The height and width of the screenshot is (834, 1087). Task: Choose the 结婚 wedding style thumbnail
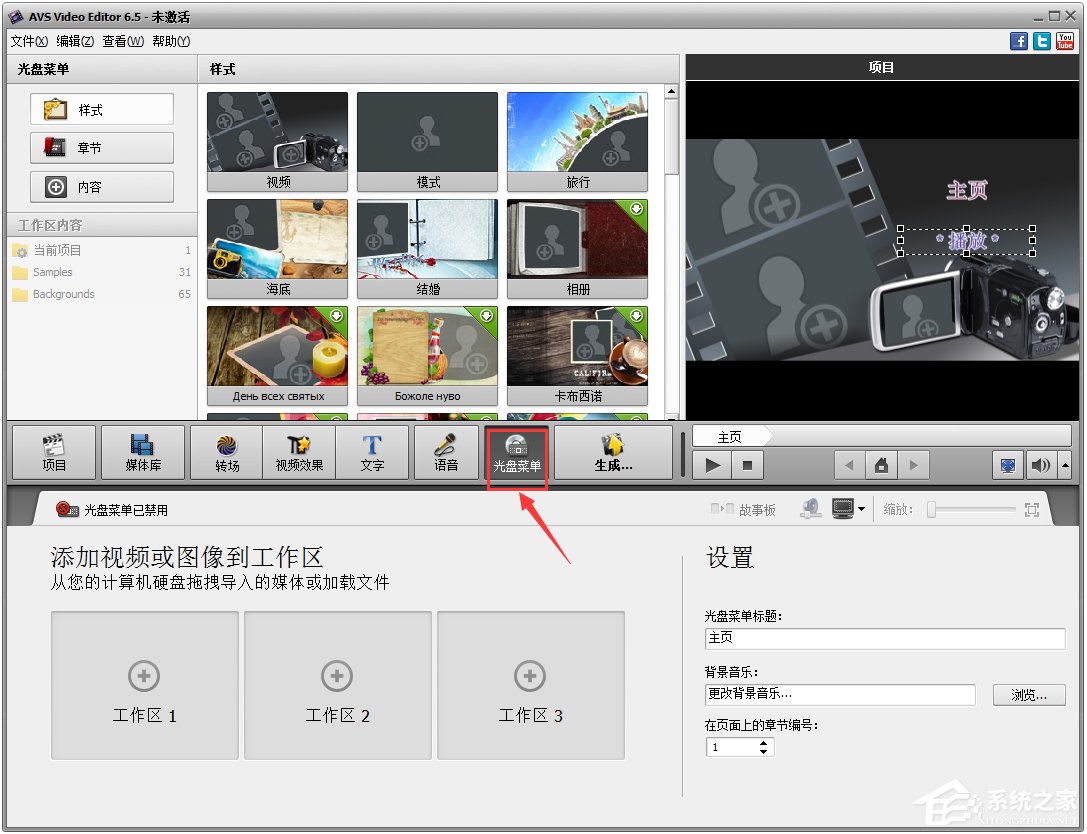(428, 249)
